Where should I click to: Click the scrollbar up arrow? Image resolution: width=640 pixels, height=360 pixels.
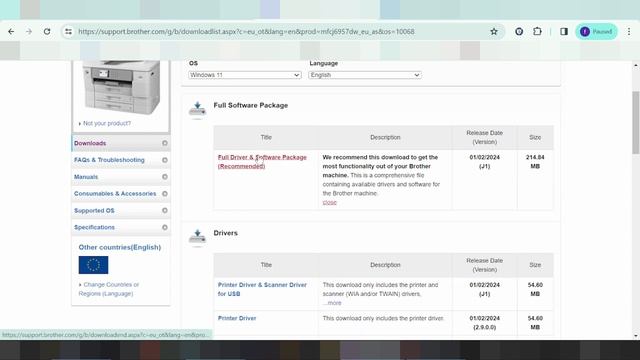(636, 65)
